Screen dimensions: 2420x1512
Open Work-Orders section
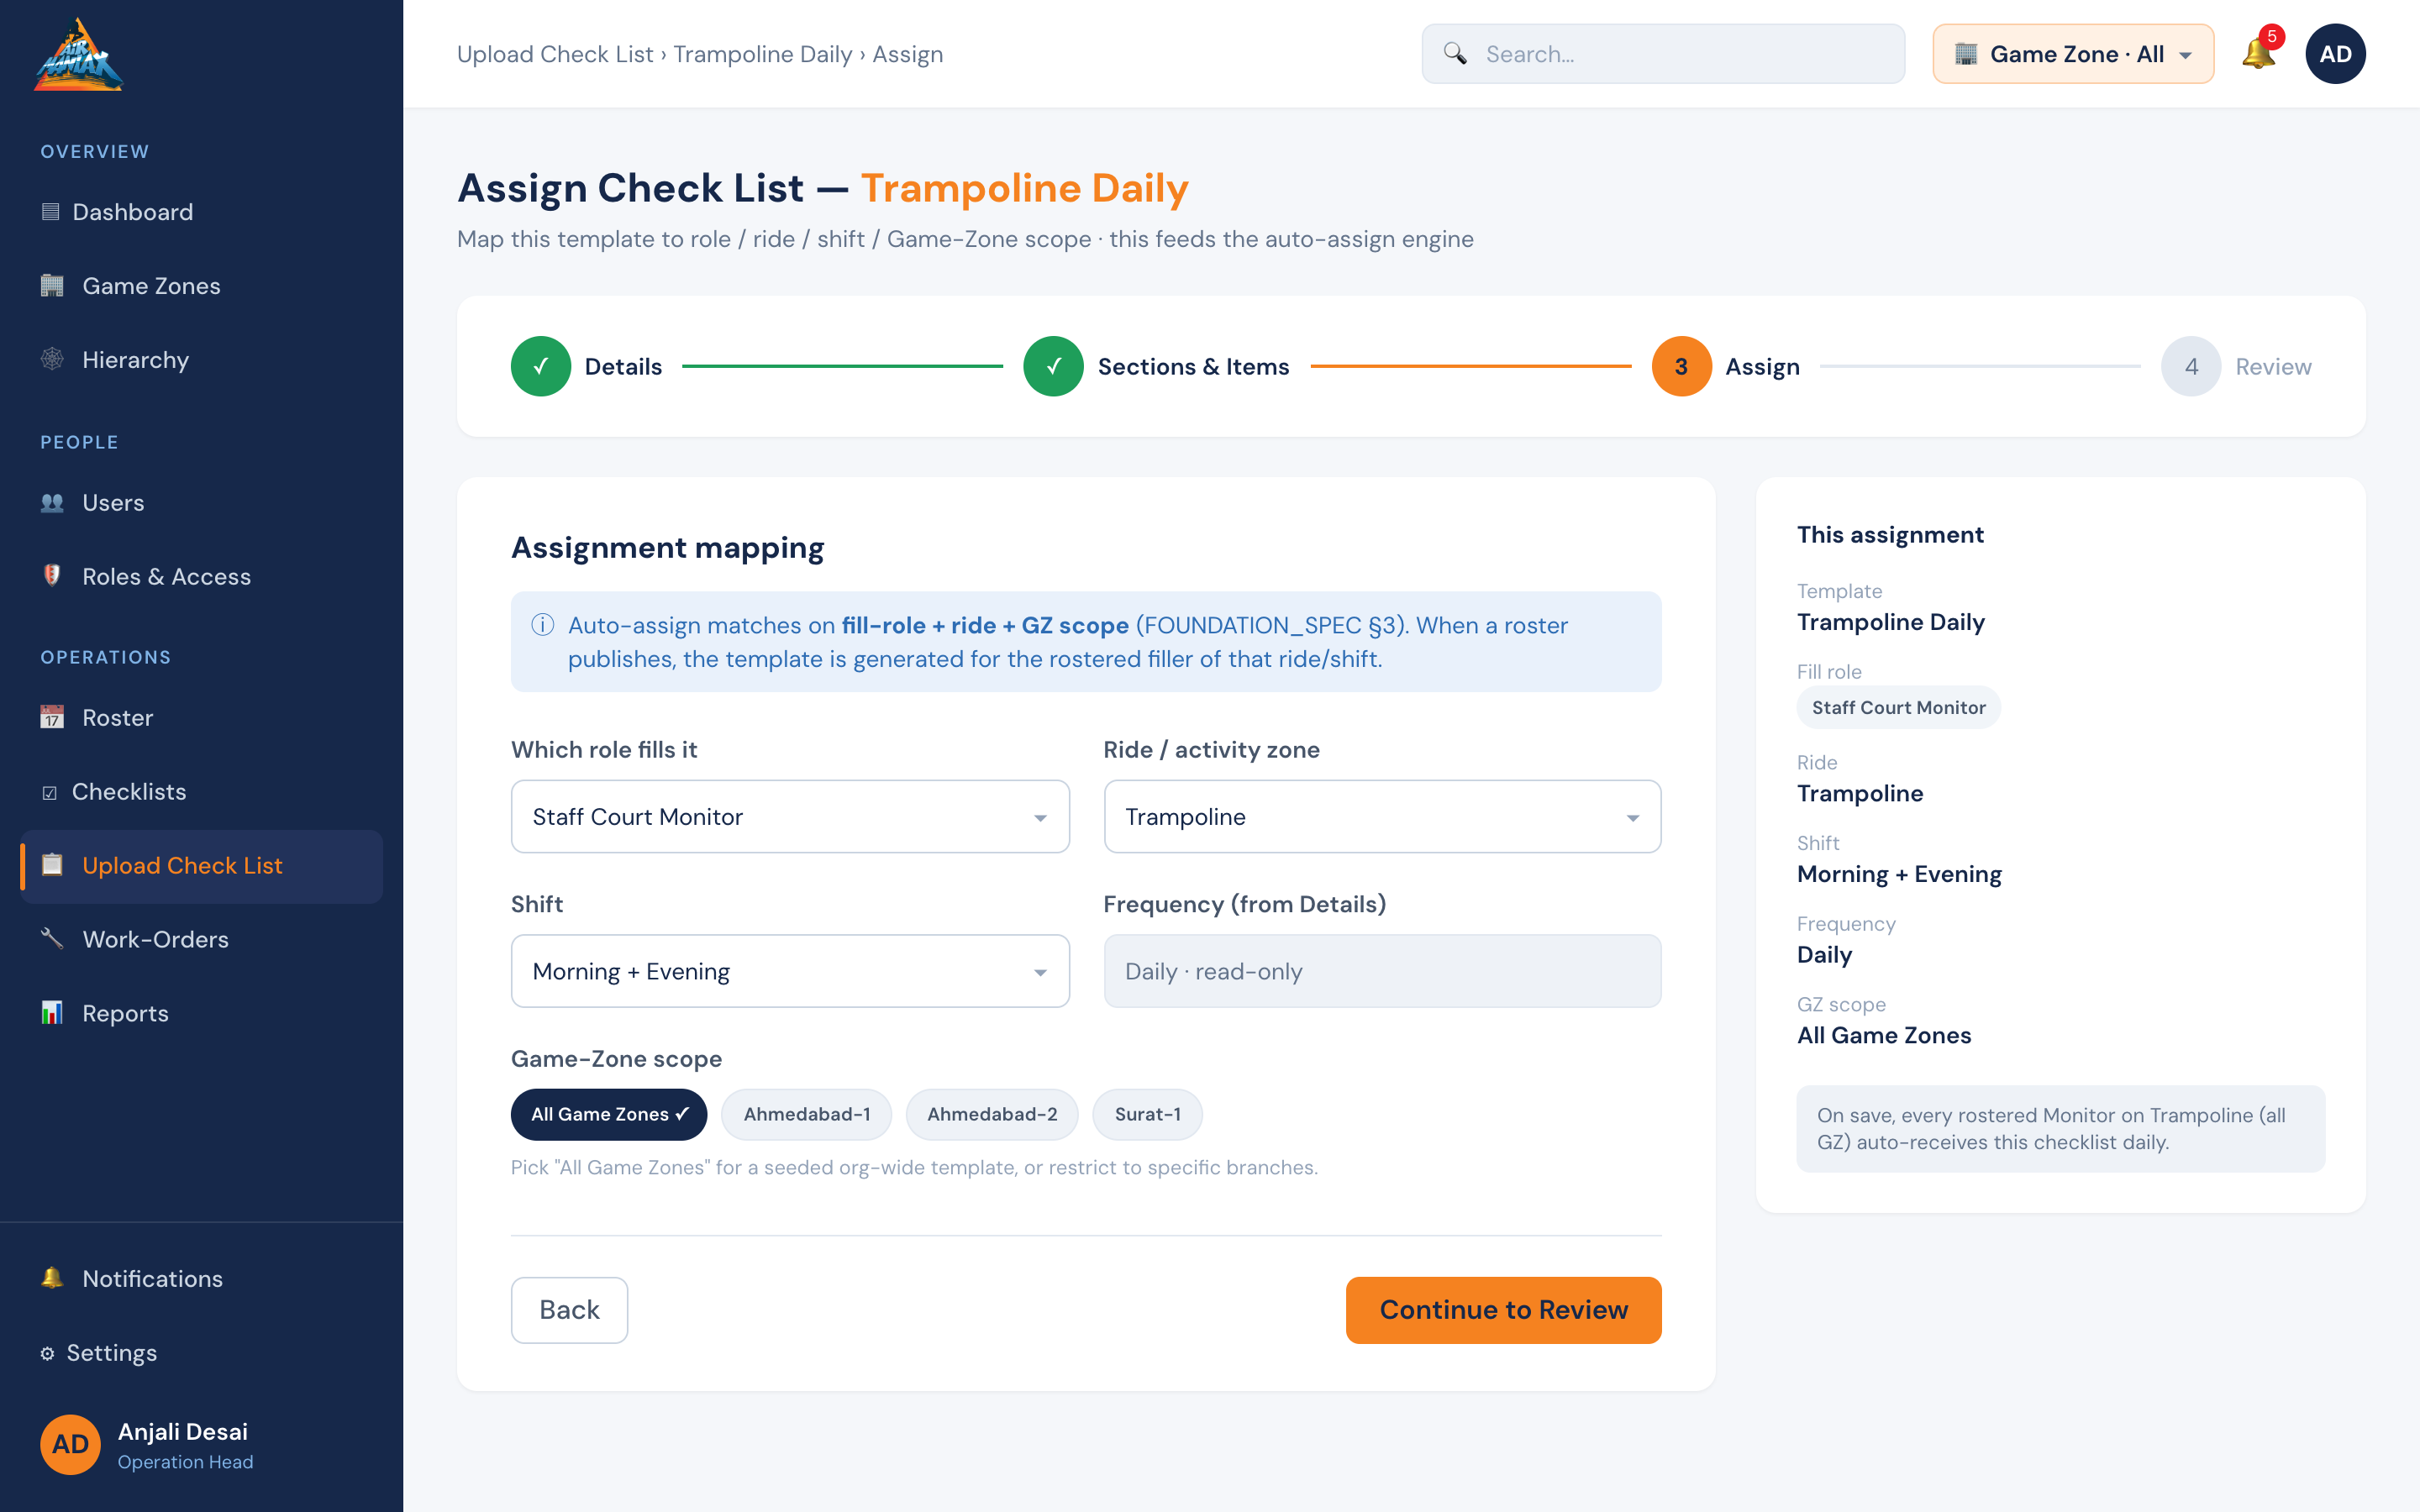coord(201,939)
